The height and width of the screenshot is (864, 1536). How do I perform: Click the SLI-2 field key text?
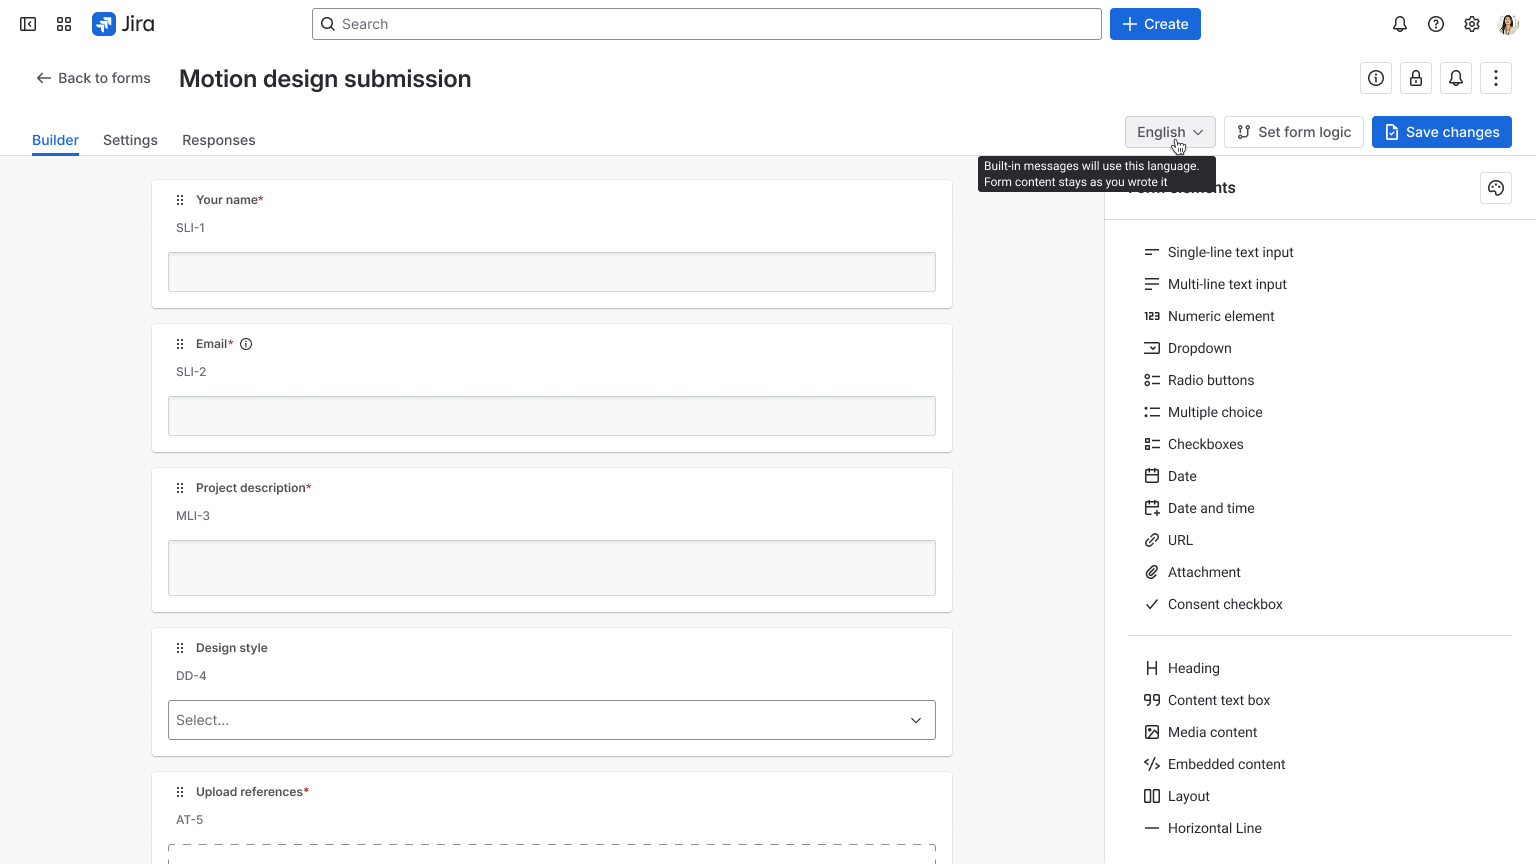(191, 372)
